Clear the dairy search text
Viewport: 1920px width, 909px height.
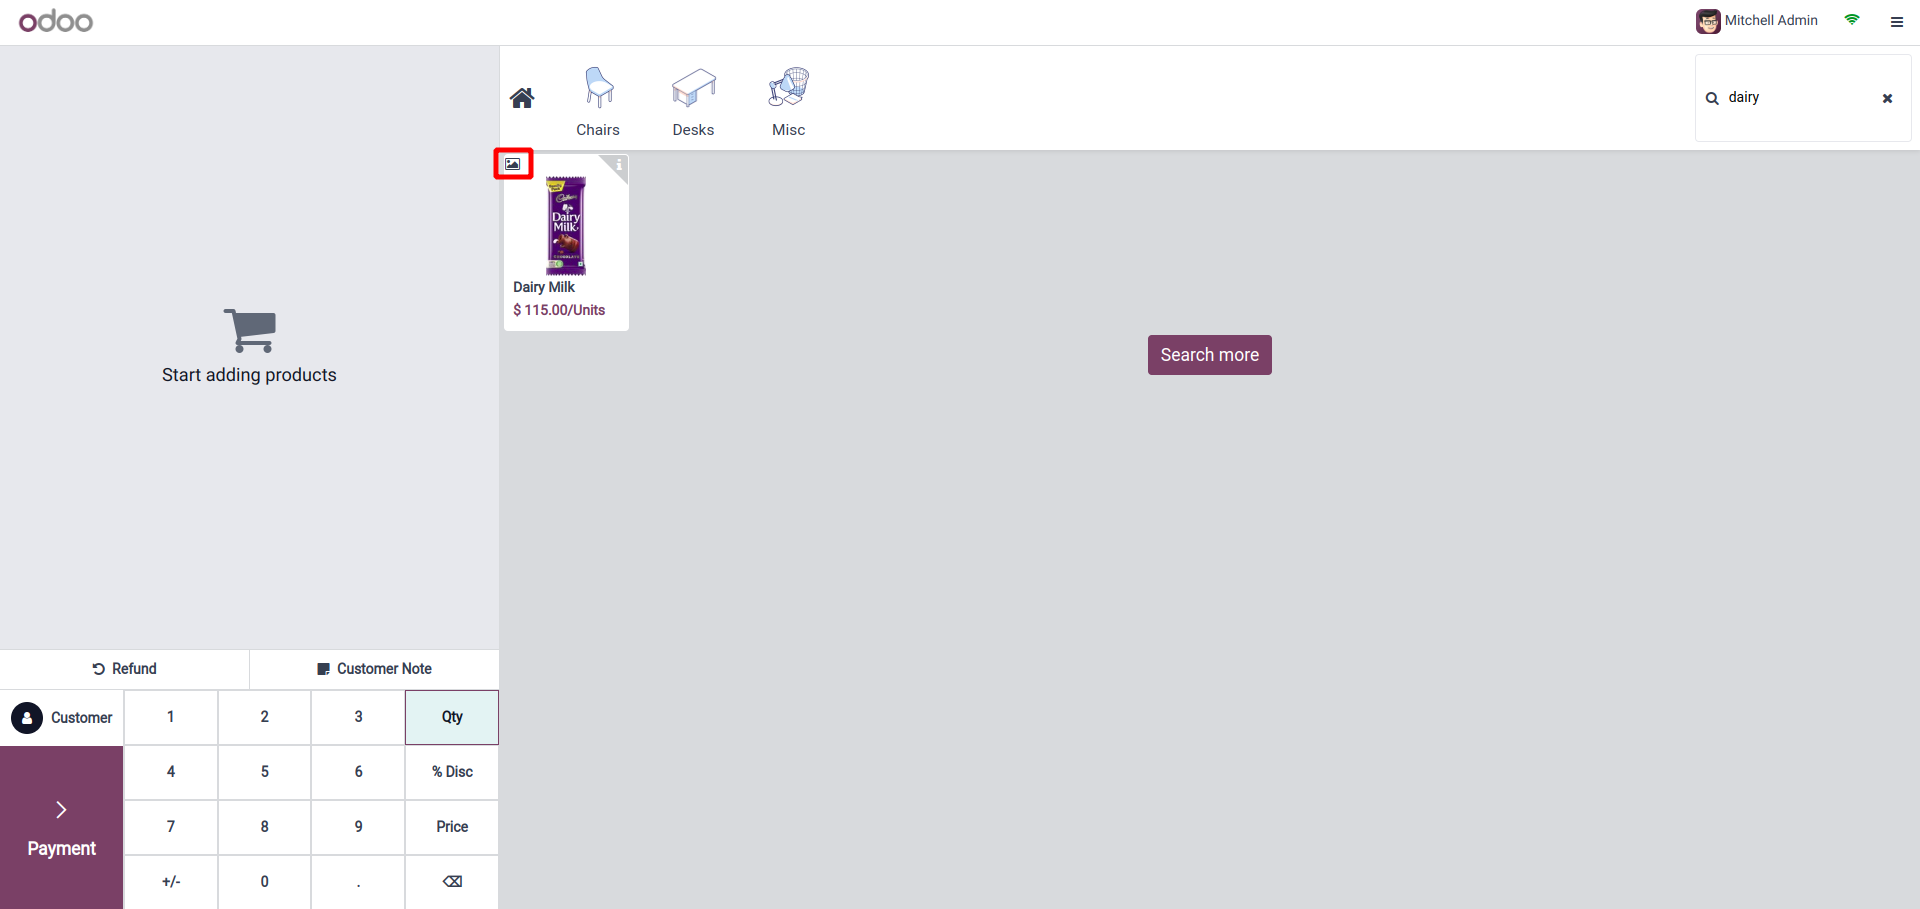click(x=1887, y=98)
